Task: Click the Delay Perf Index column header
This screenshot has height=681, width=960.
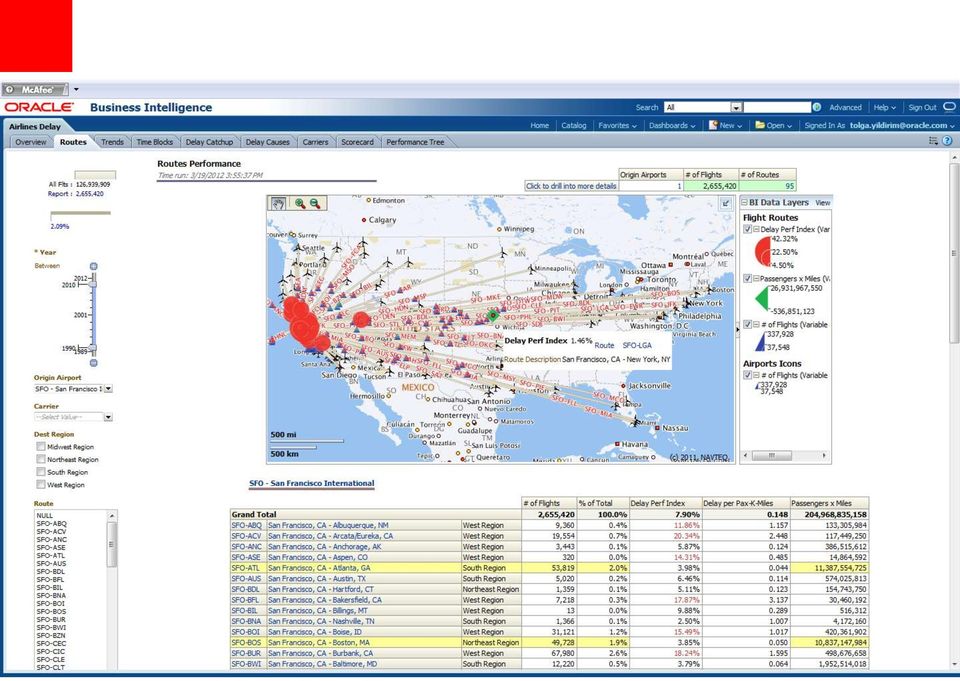Action: tap(666, 503)
